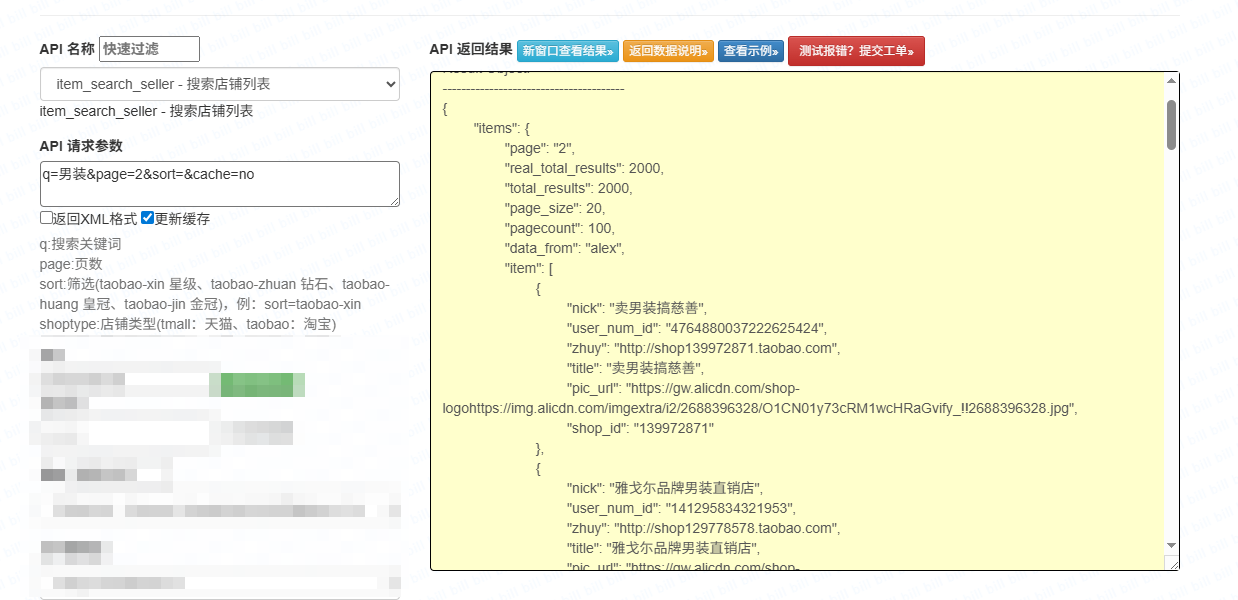The height and width of the screenshot is (600, 1238).
Task: Click the API 请求参数 textarea
Action: click(220, 184)
